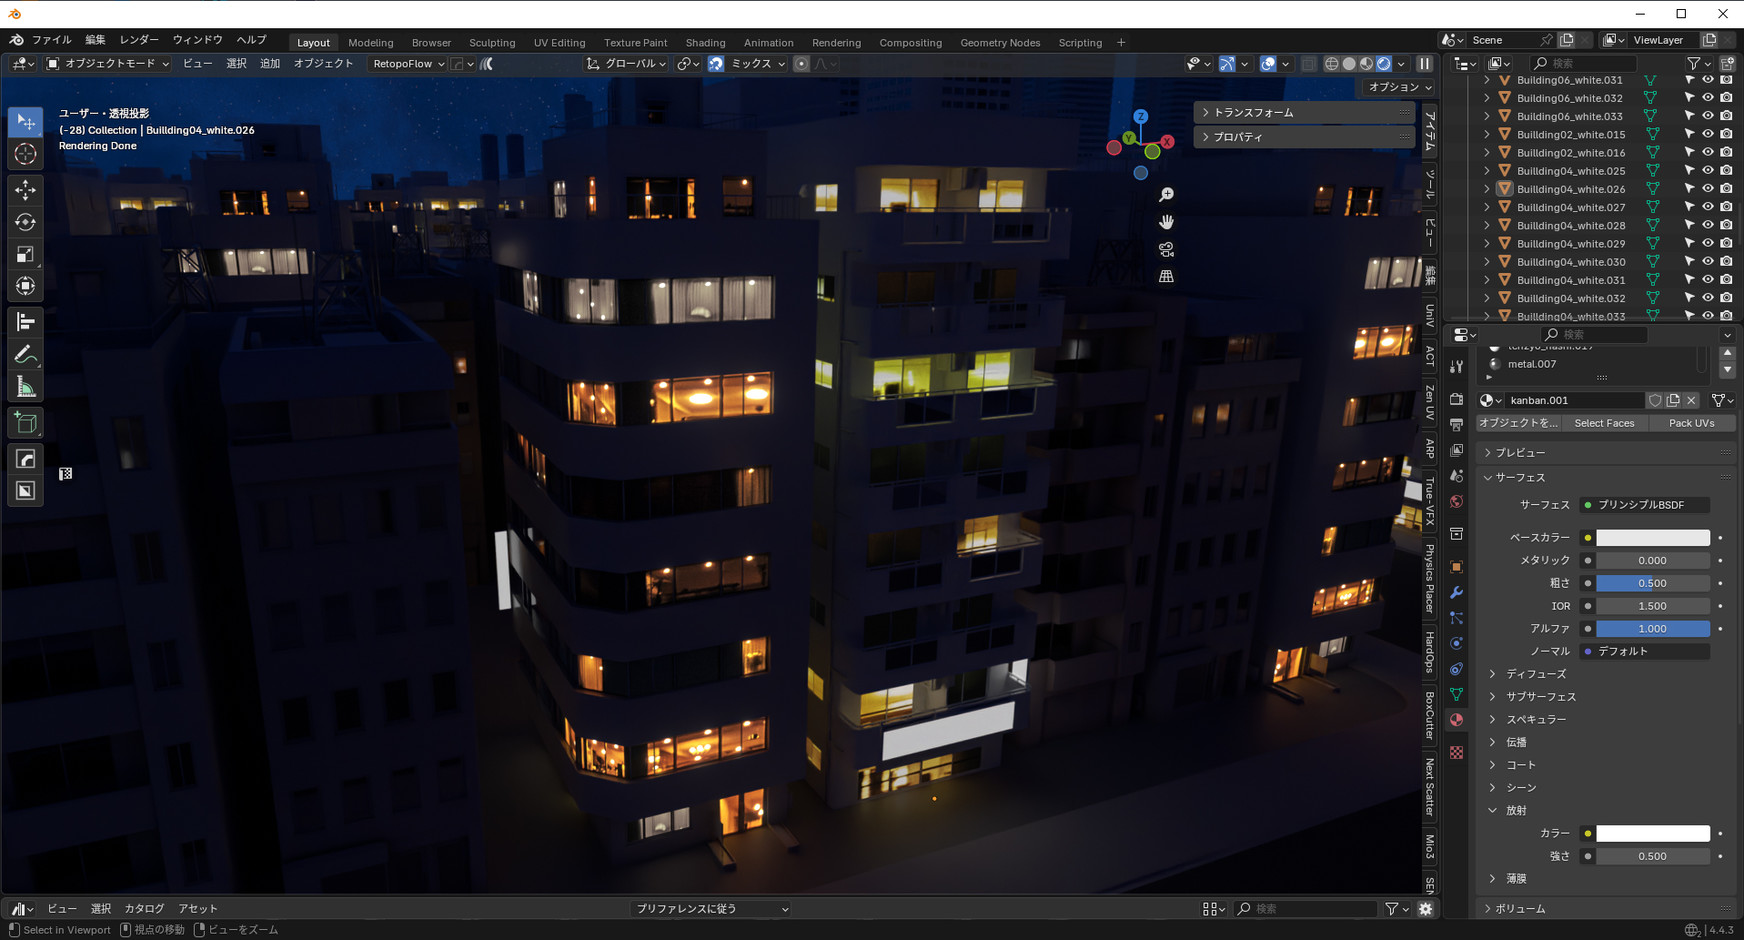1744x940 pixels.
Task: Expand the スペキュラー section
Action: (x=1535, y=720)
